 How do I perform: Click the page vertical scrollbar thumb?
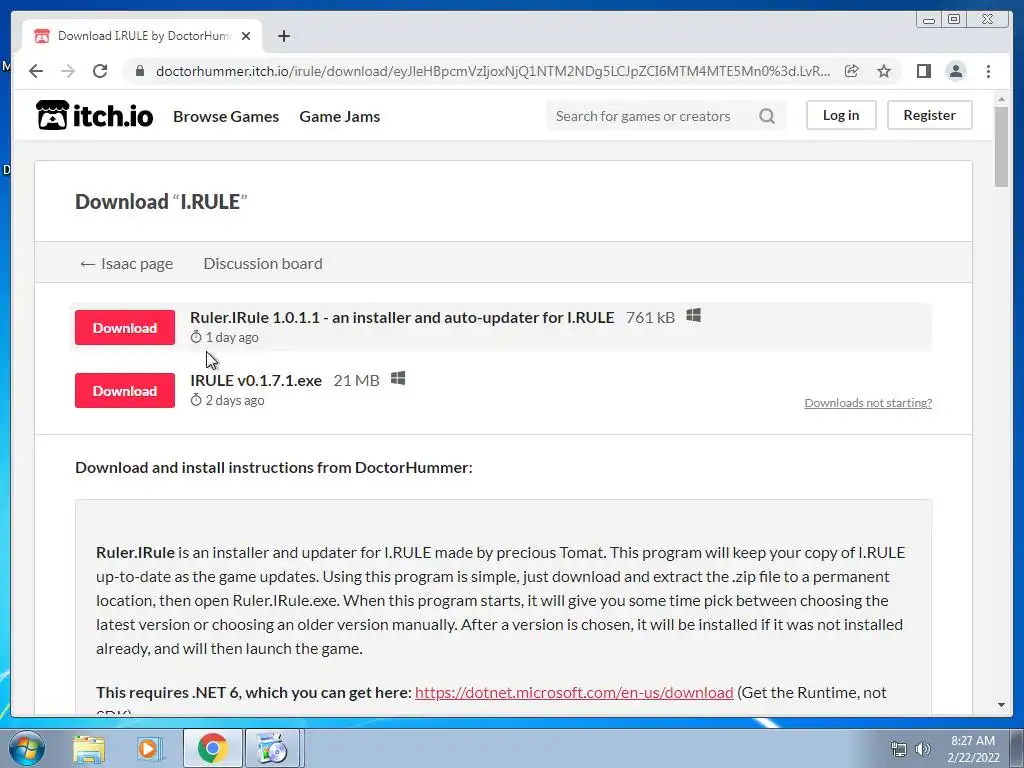(x=1001, y=147)
